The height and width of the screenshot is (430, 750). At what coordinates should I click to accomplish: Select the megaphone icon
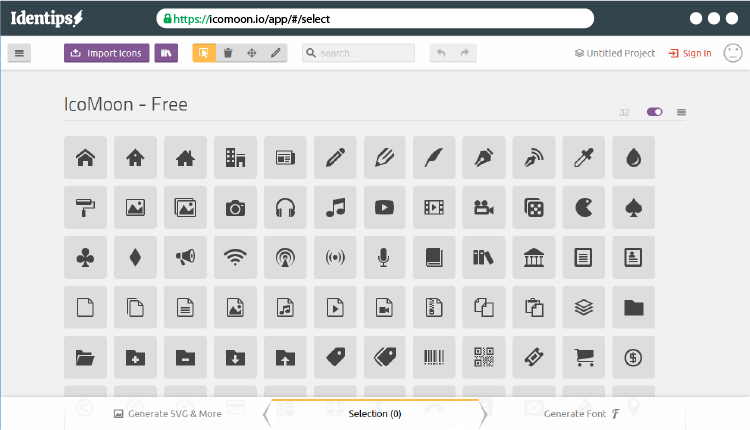click(186, 257)
